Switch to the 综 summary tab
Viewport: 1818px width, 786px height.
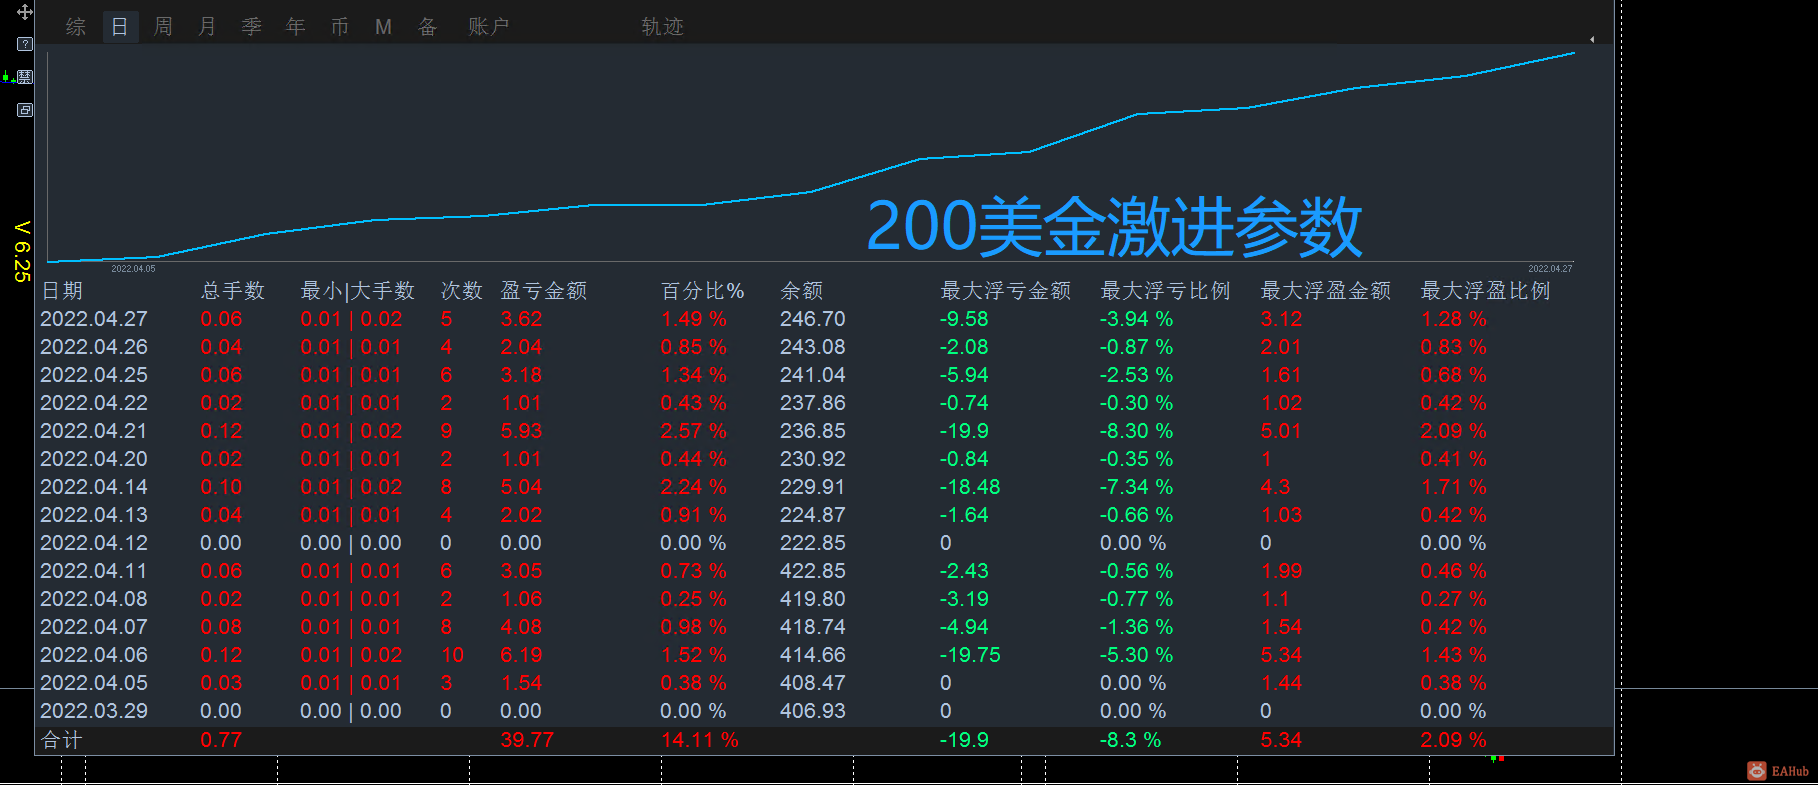tap(76, 27)
